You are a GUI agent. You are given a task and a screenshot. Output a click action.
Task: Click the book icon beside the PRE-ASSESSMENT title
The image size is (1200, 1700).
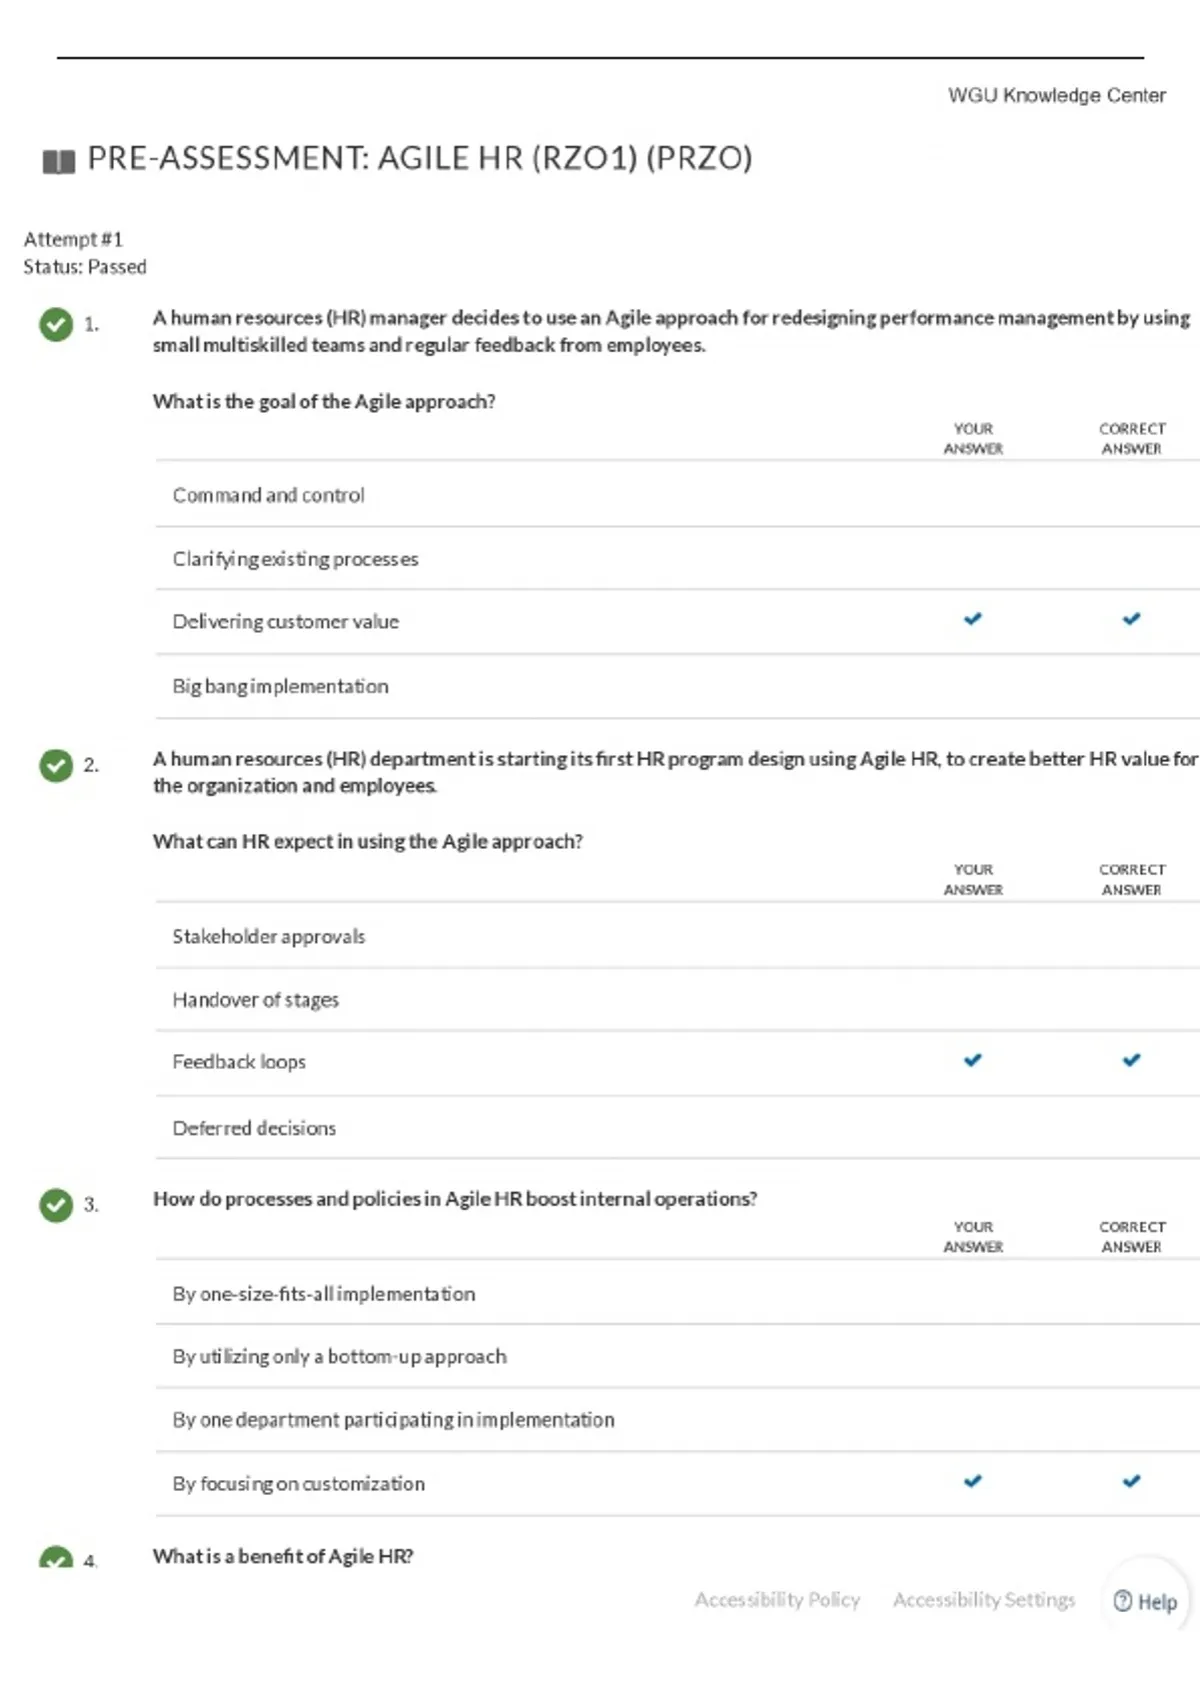59,161
